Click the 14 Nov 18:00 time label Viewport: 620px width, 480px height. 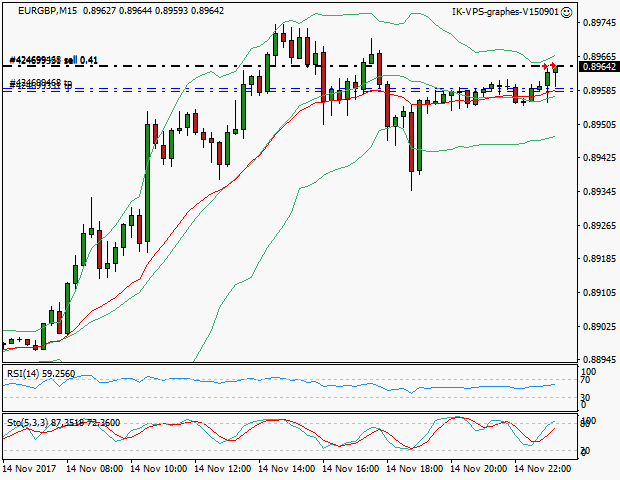click(x=414, y=469)
